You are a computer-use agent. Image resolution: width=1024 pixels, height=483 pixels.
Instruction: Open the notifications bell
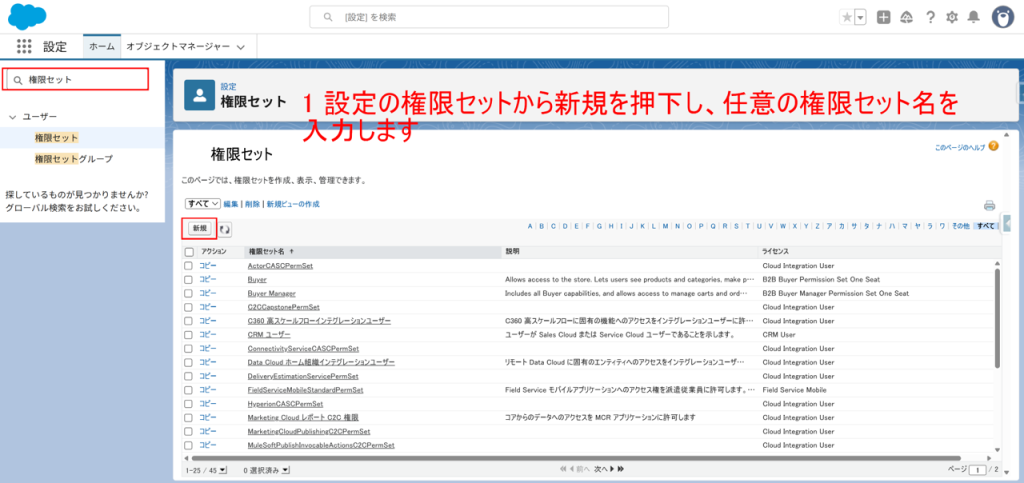click(973, 17)
